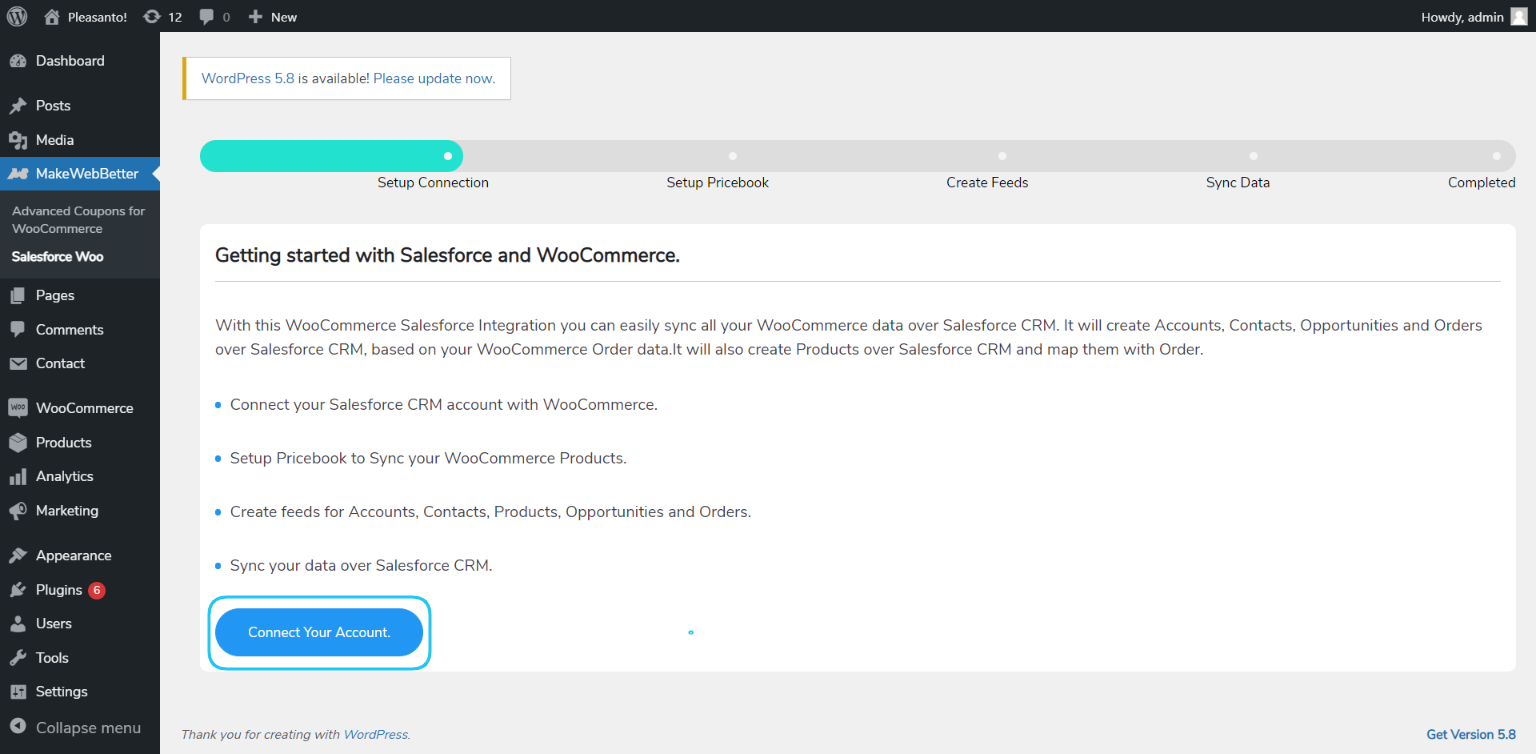Click the Sync Data step dot
This screenshot has width=1536, height=754.
[1253, 156]
